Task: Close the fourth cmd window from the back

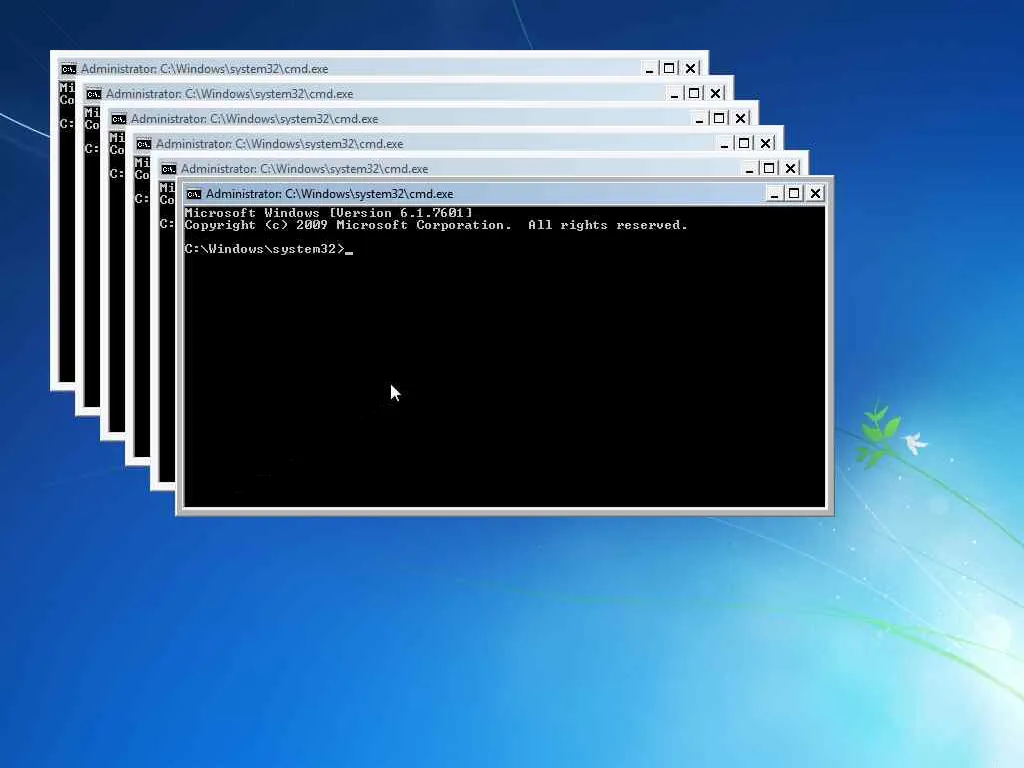Action: [765, 143]
